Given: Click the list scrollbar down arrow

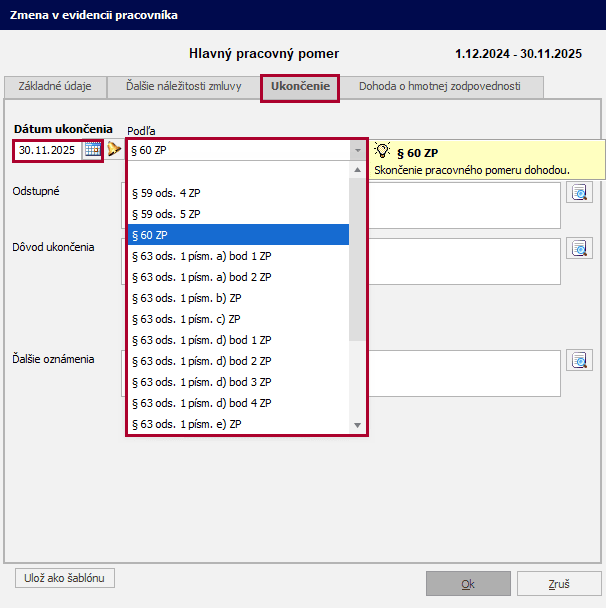Looking at the screenshot, I should [x=357, y=425].
